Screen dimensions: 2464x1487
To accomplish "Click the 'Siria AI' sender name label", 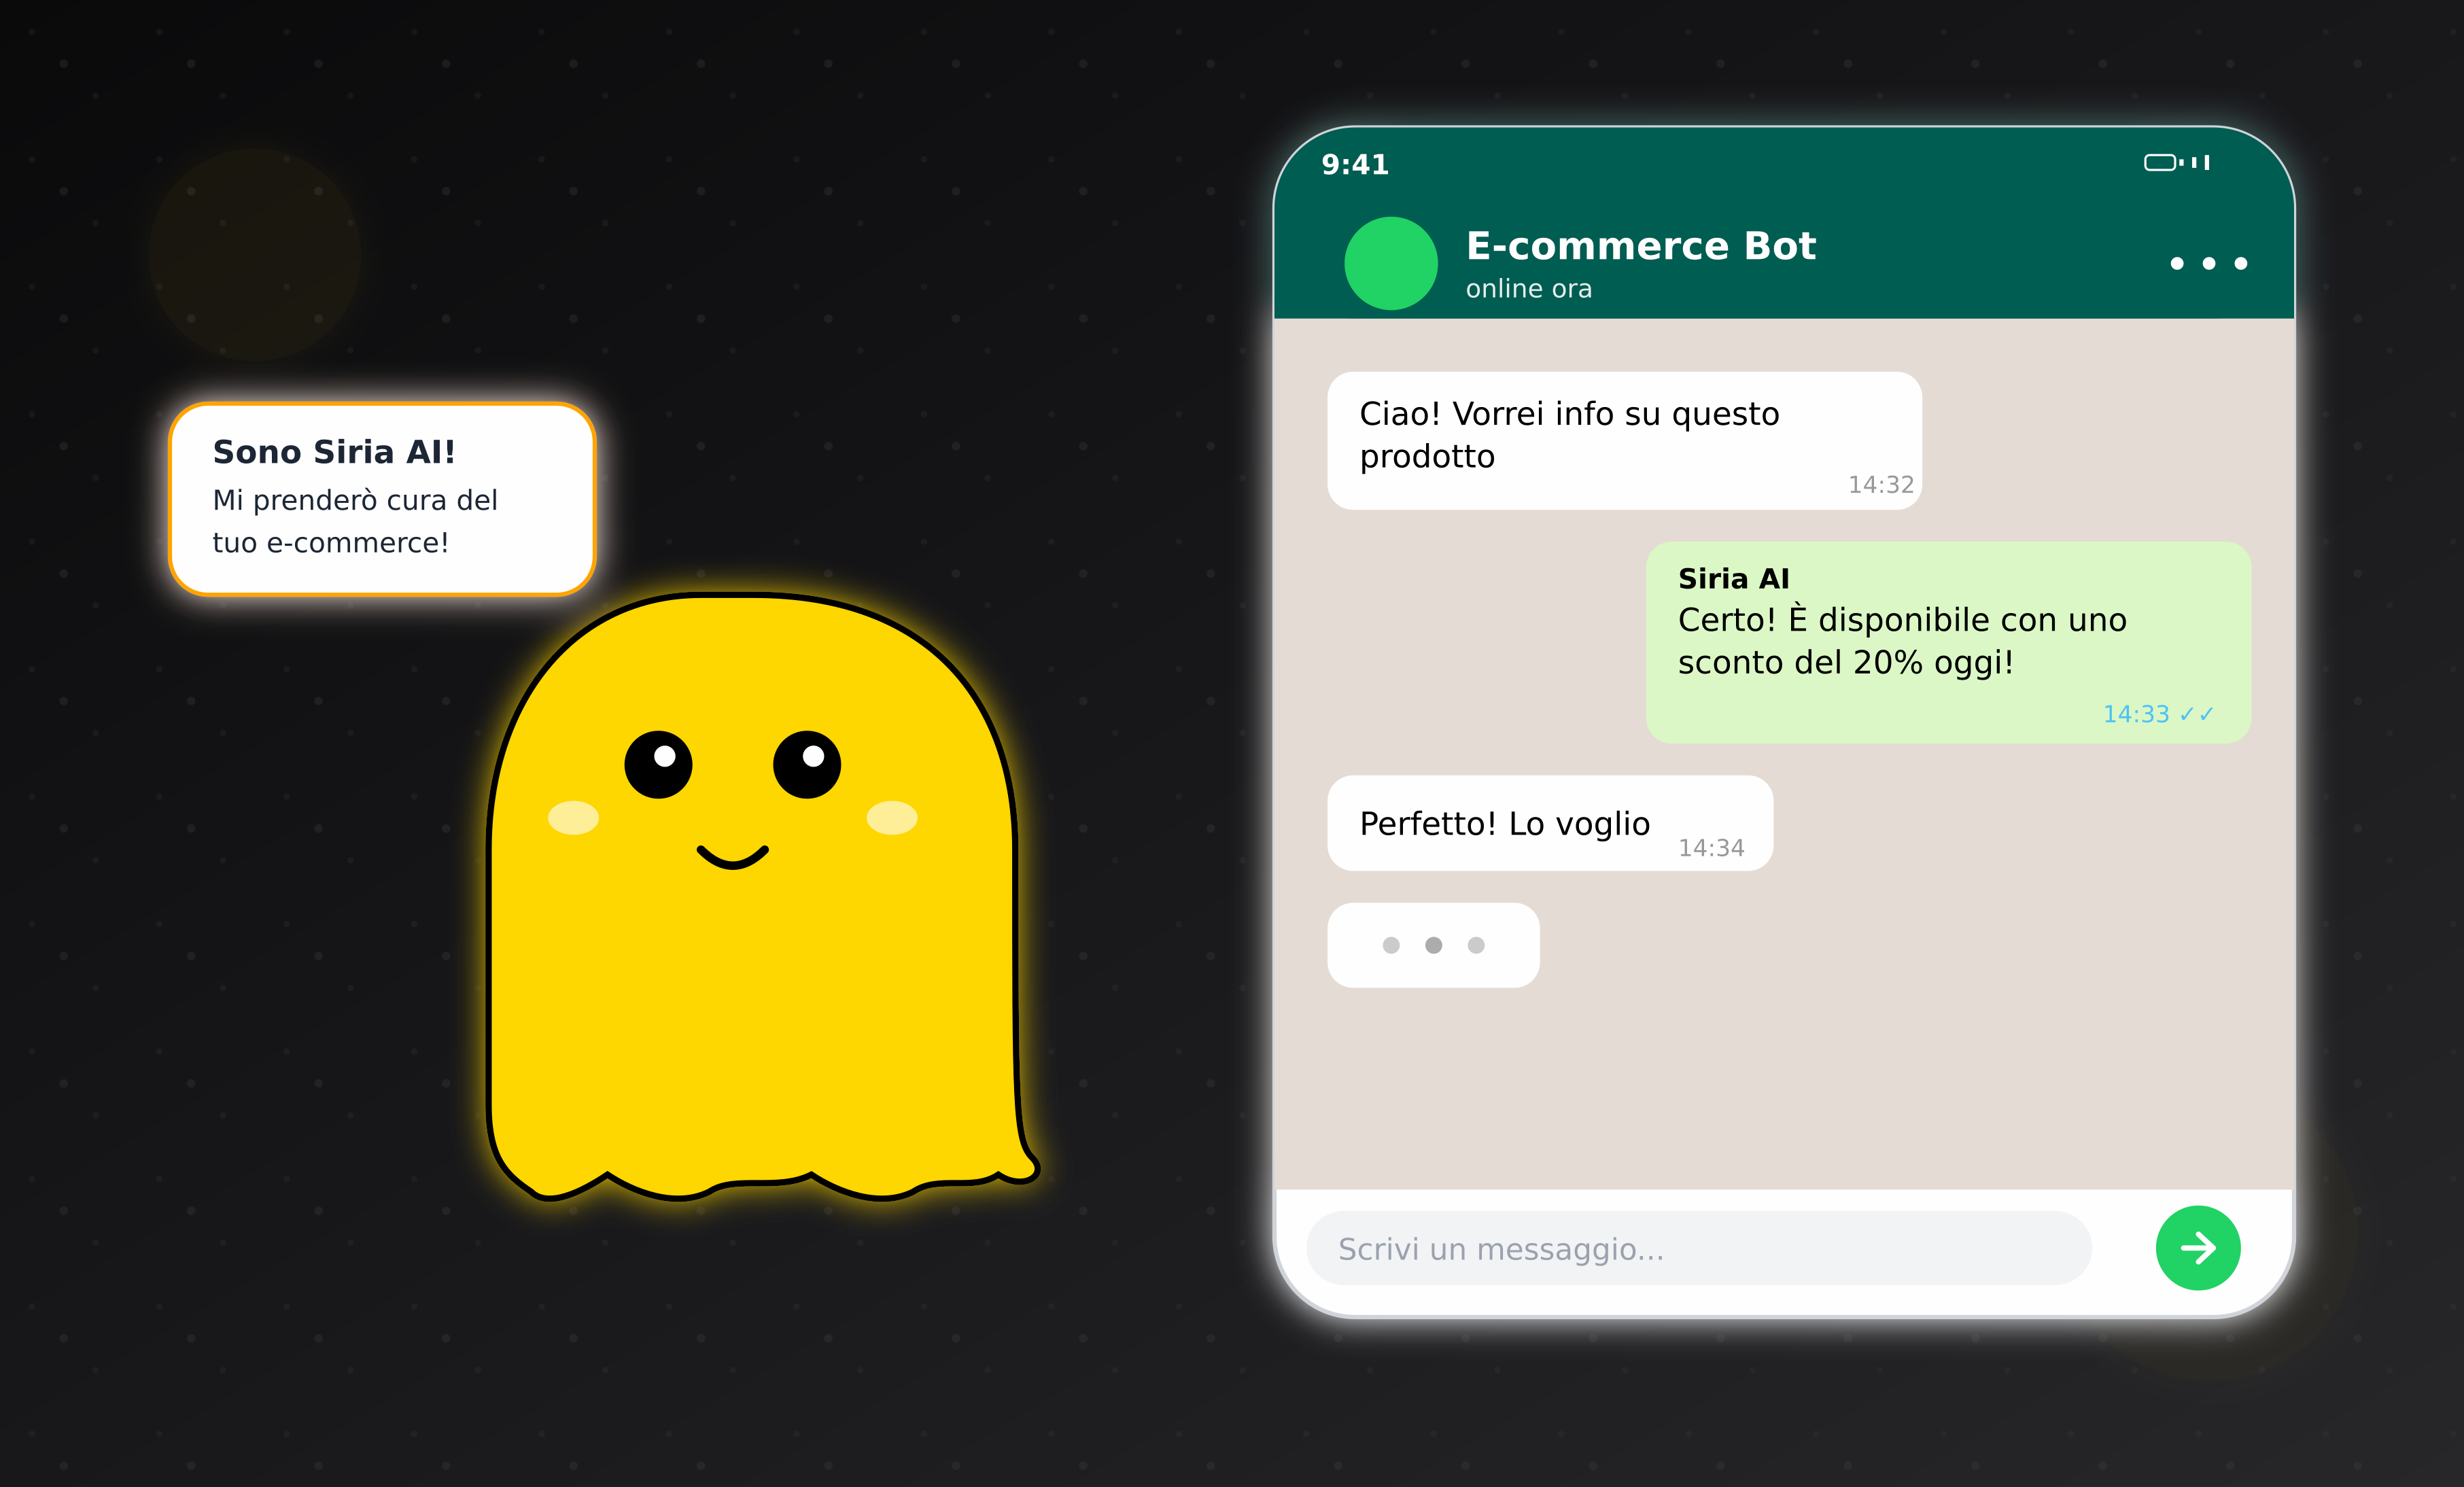I will [x=1733, y=577].
